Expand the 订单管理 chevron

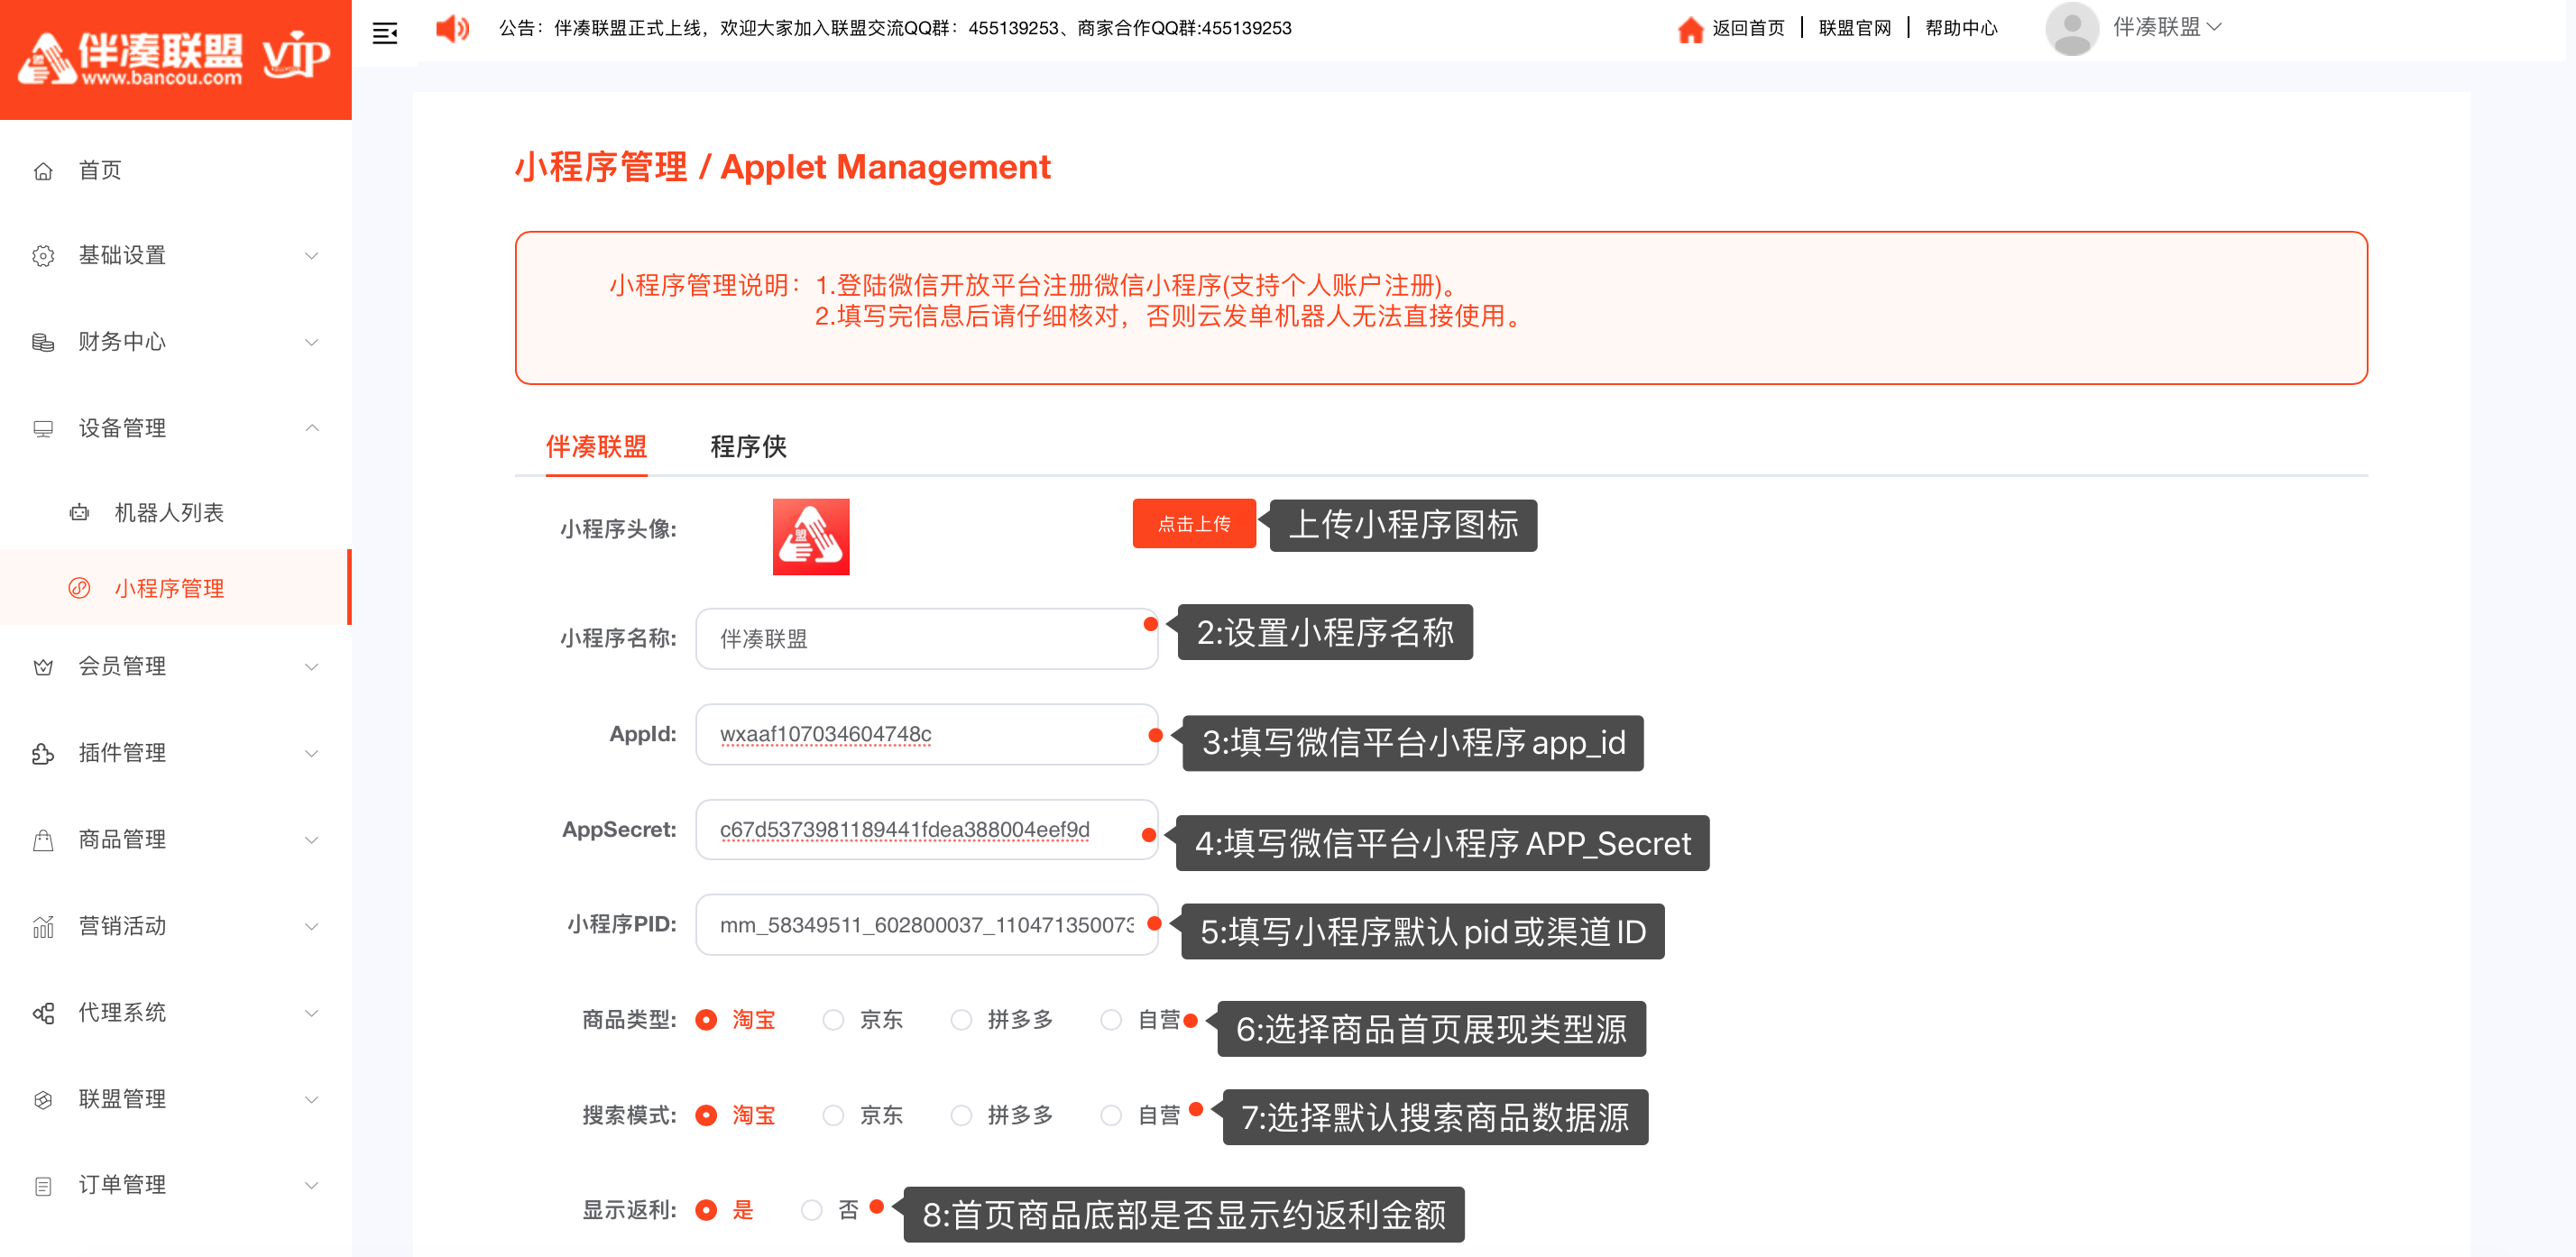(312, 1185)
